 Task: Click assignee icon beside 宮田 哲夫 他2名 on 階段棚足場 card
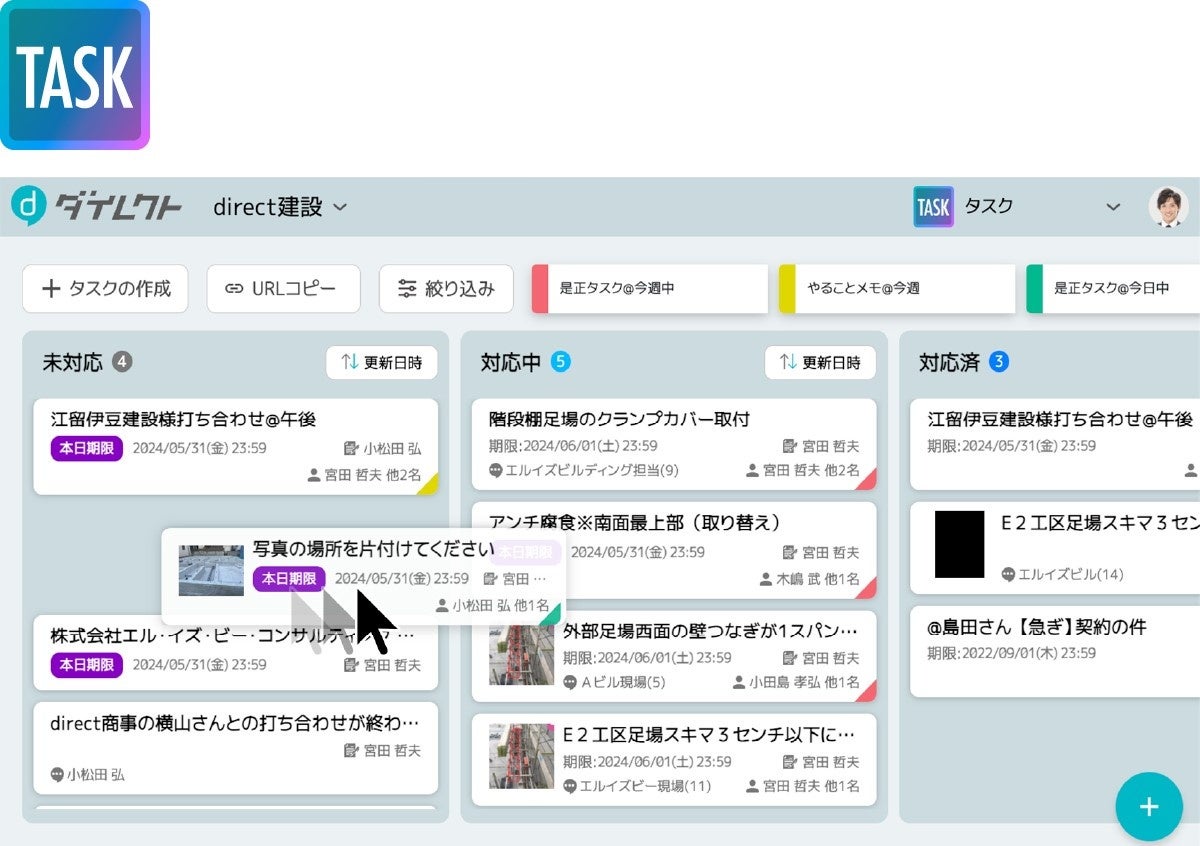(753, 470)
